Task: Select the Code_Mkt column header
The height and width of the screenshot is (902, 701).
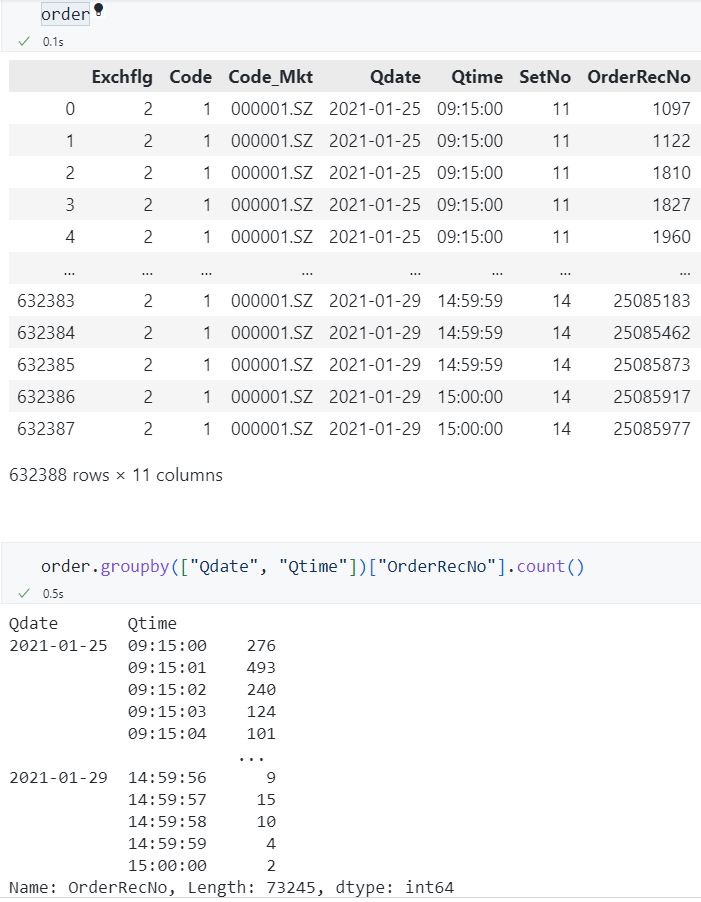Action: coord(270,77)
